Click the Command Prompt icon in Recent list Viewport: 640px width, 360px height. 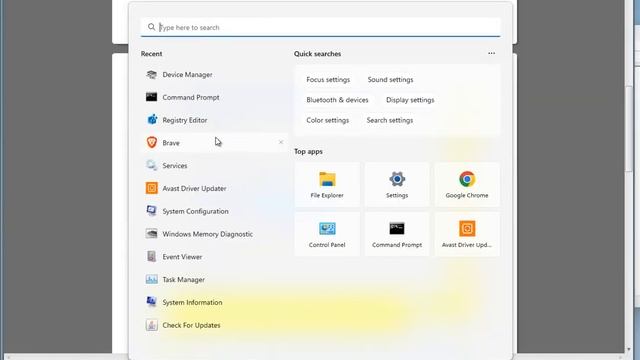(x=151, y=97)
